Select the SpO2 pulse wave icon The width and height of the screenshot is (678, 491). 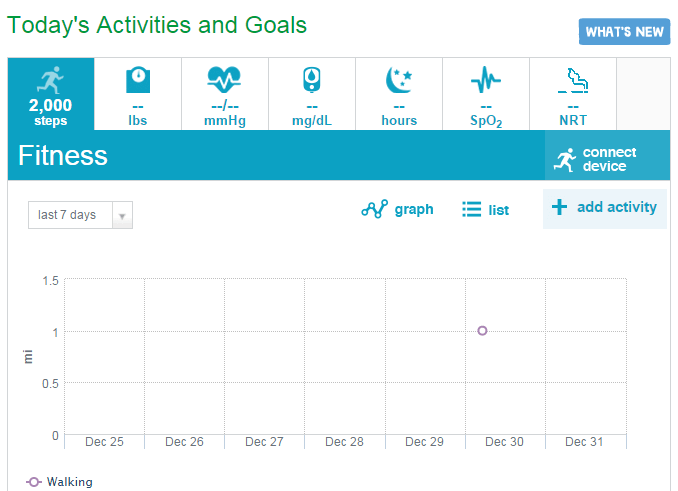coord(486,80)
